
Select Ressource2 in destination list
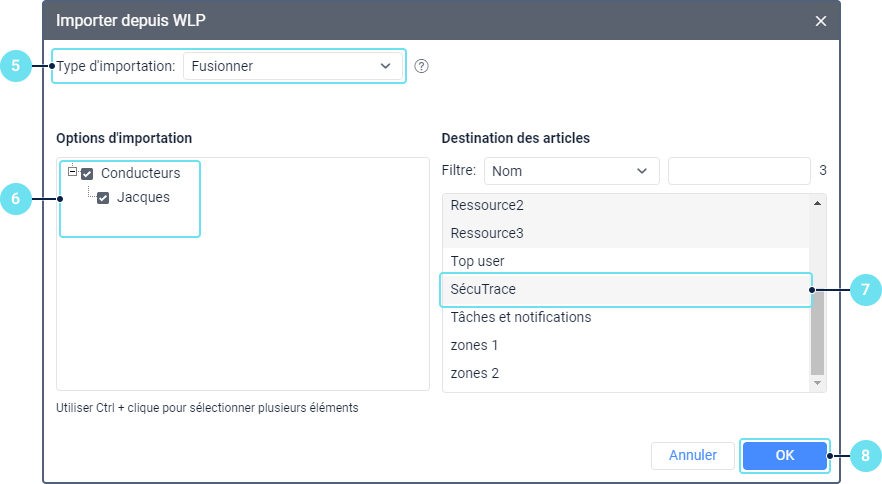click(x=487, y=205)
